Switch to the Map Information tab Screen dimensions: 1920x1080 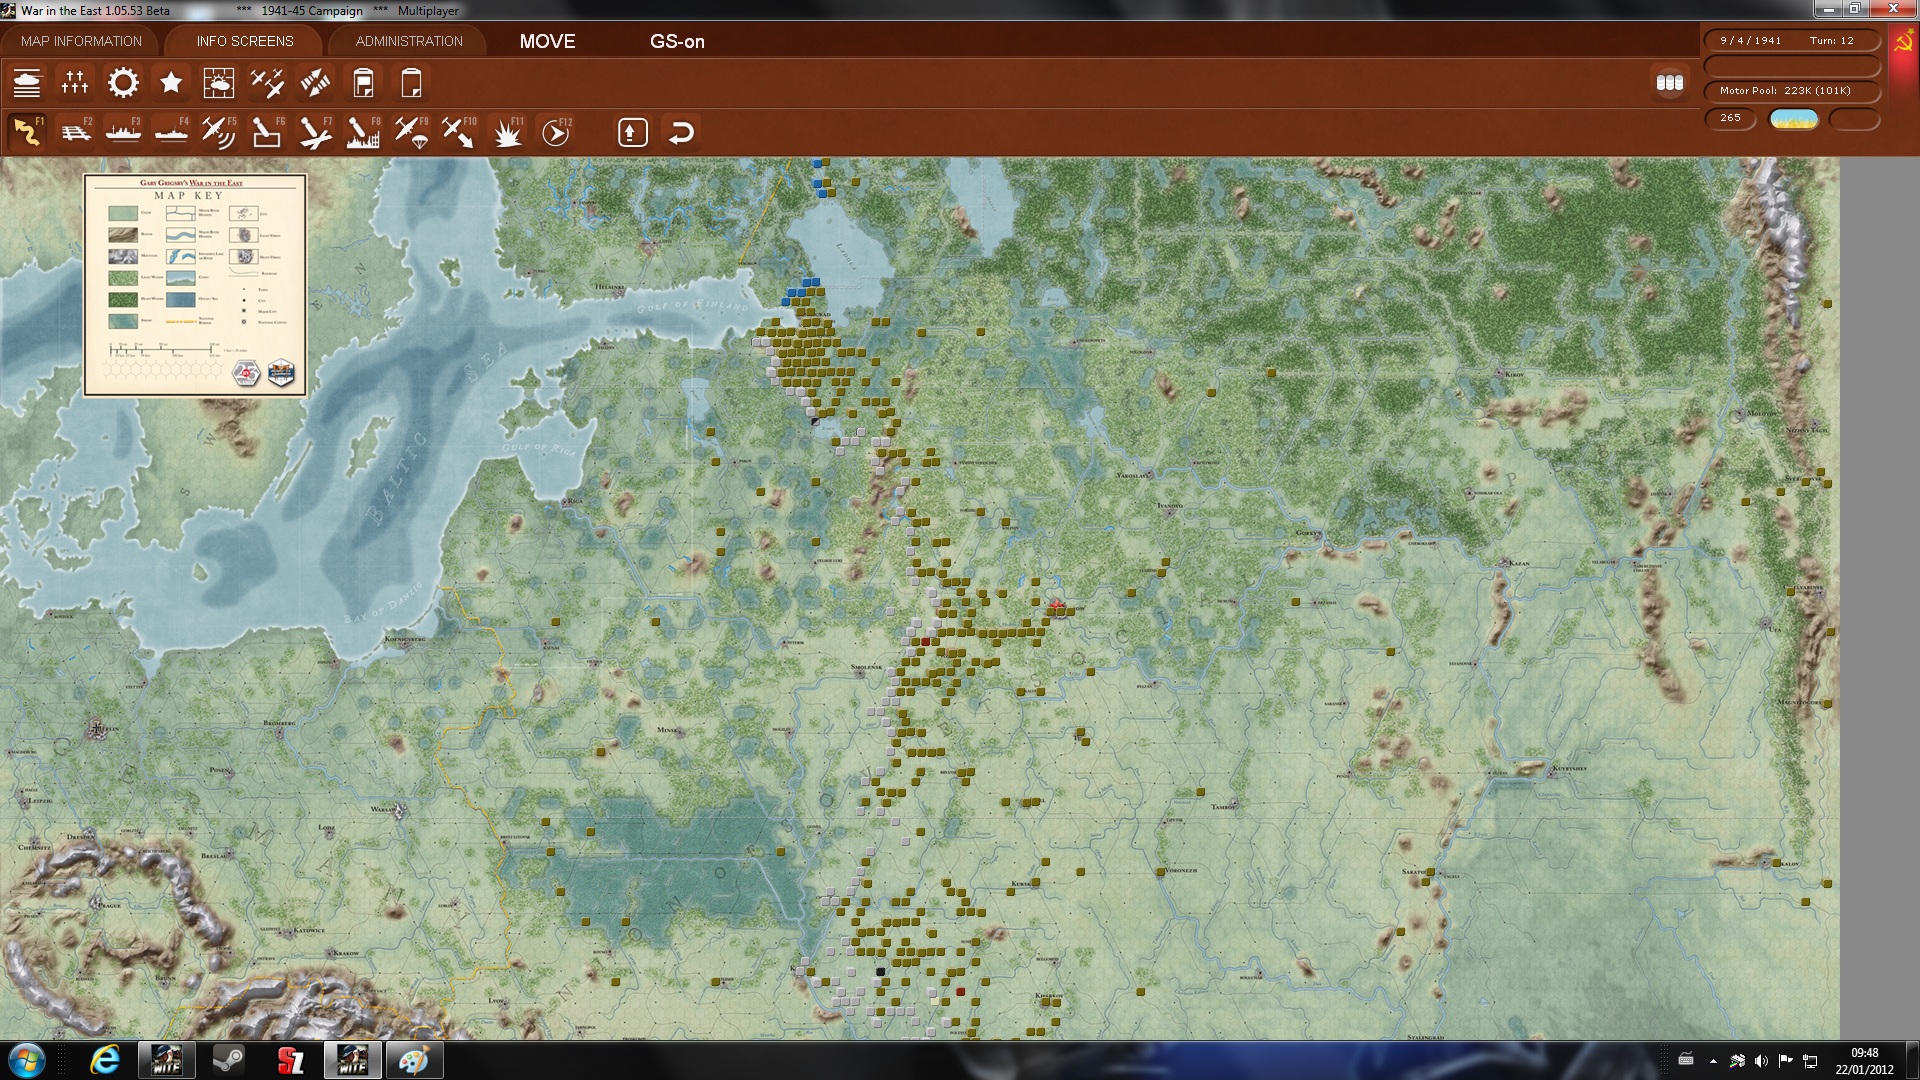coord(81,41)
